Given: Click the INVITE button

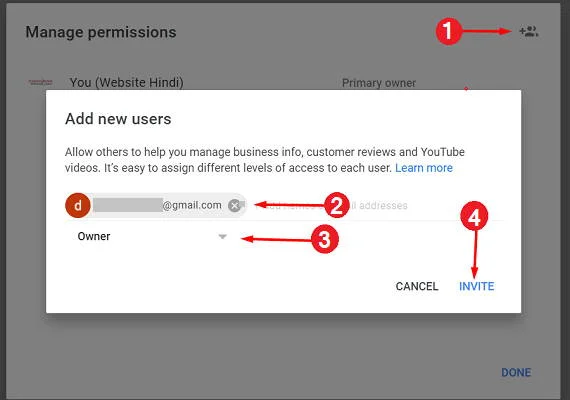Looking at the screenshot, I should tap(476, 286).
